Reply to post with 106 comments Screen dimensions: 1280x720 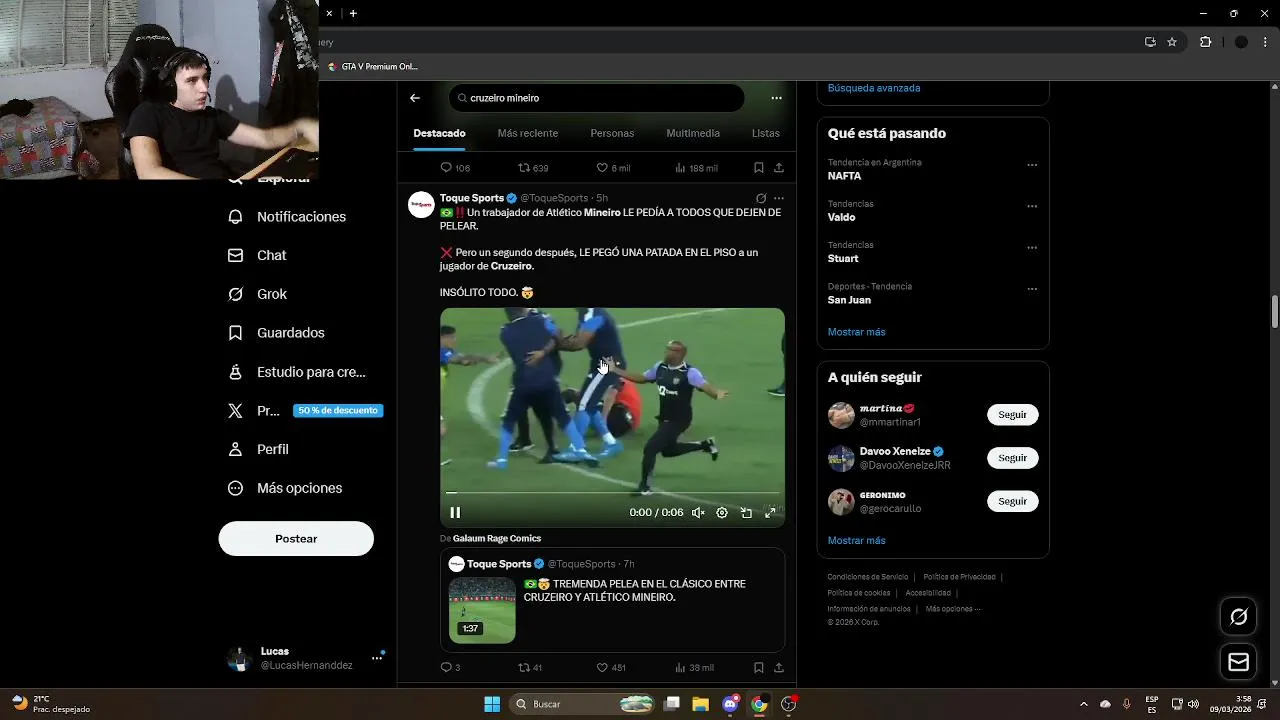point(455,168)
